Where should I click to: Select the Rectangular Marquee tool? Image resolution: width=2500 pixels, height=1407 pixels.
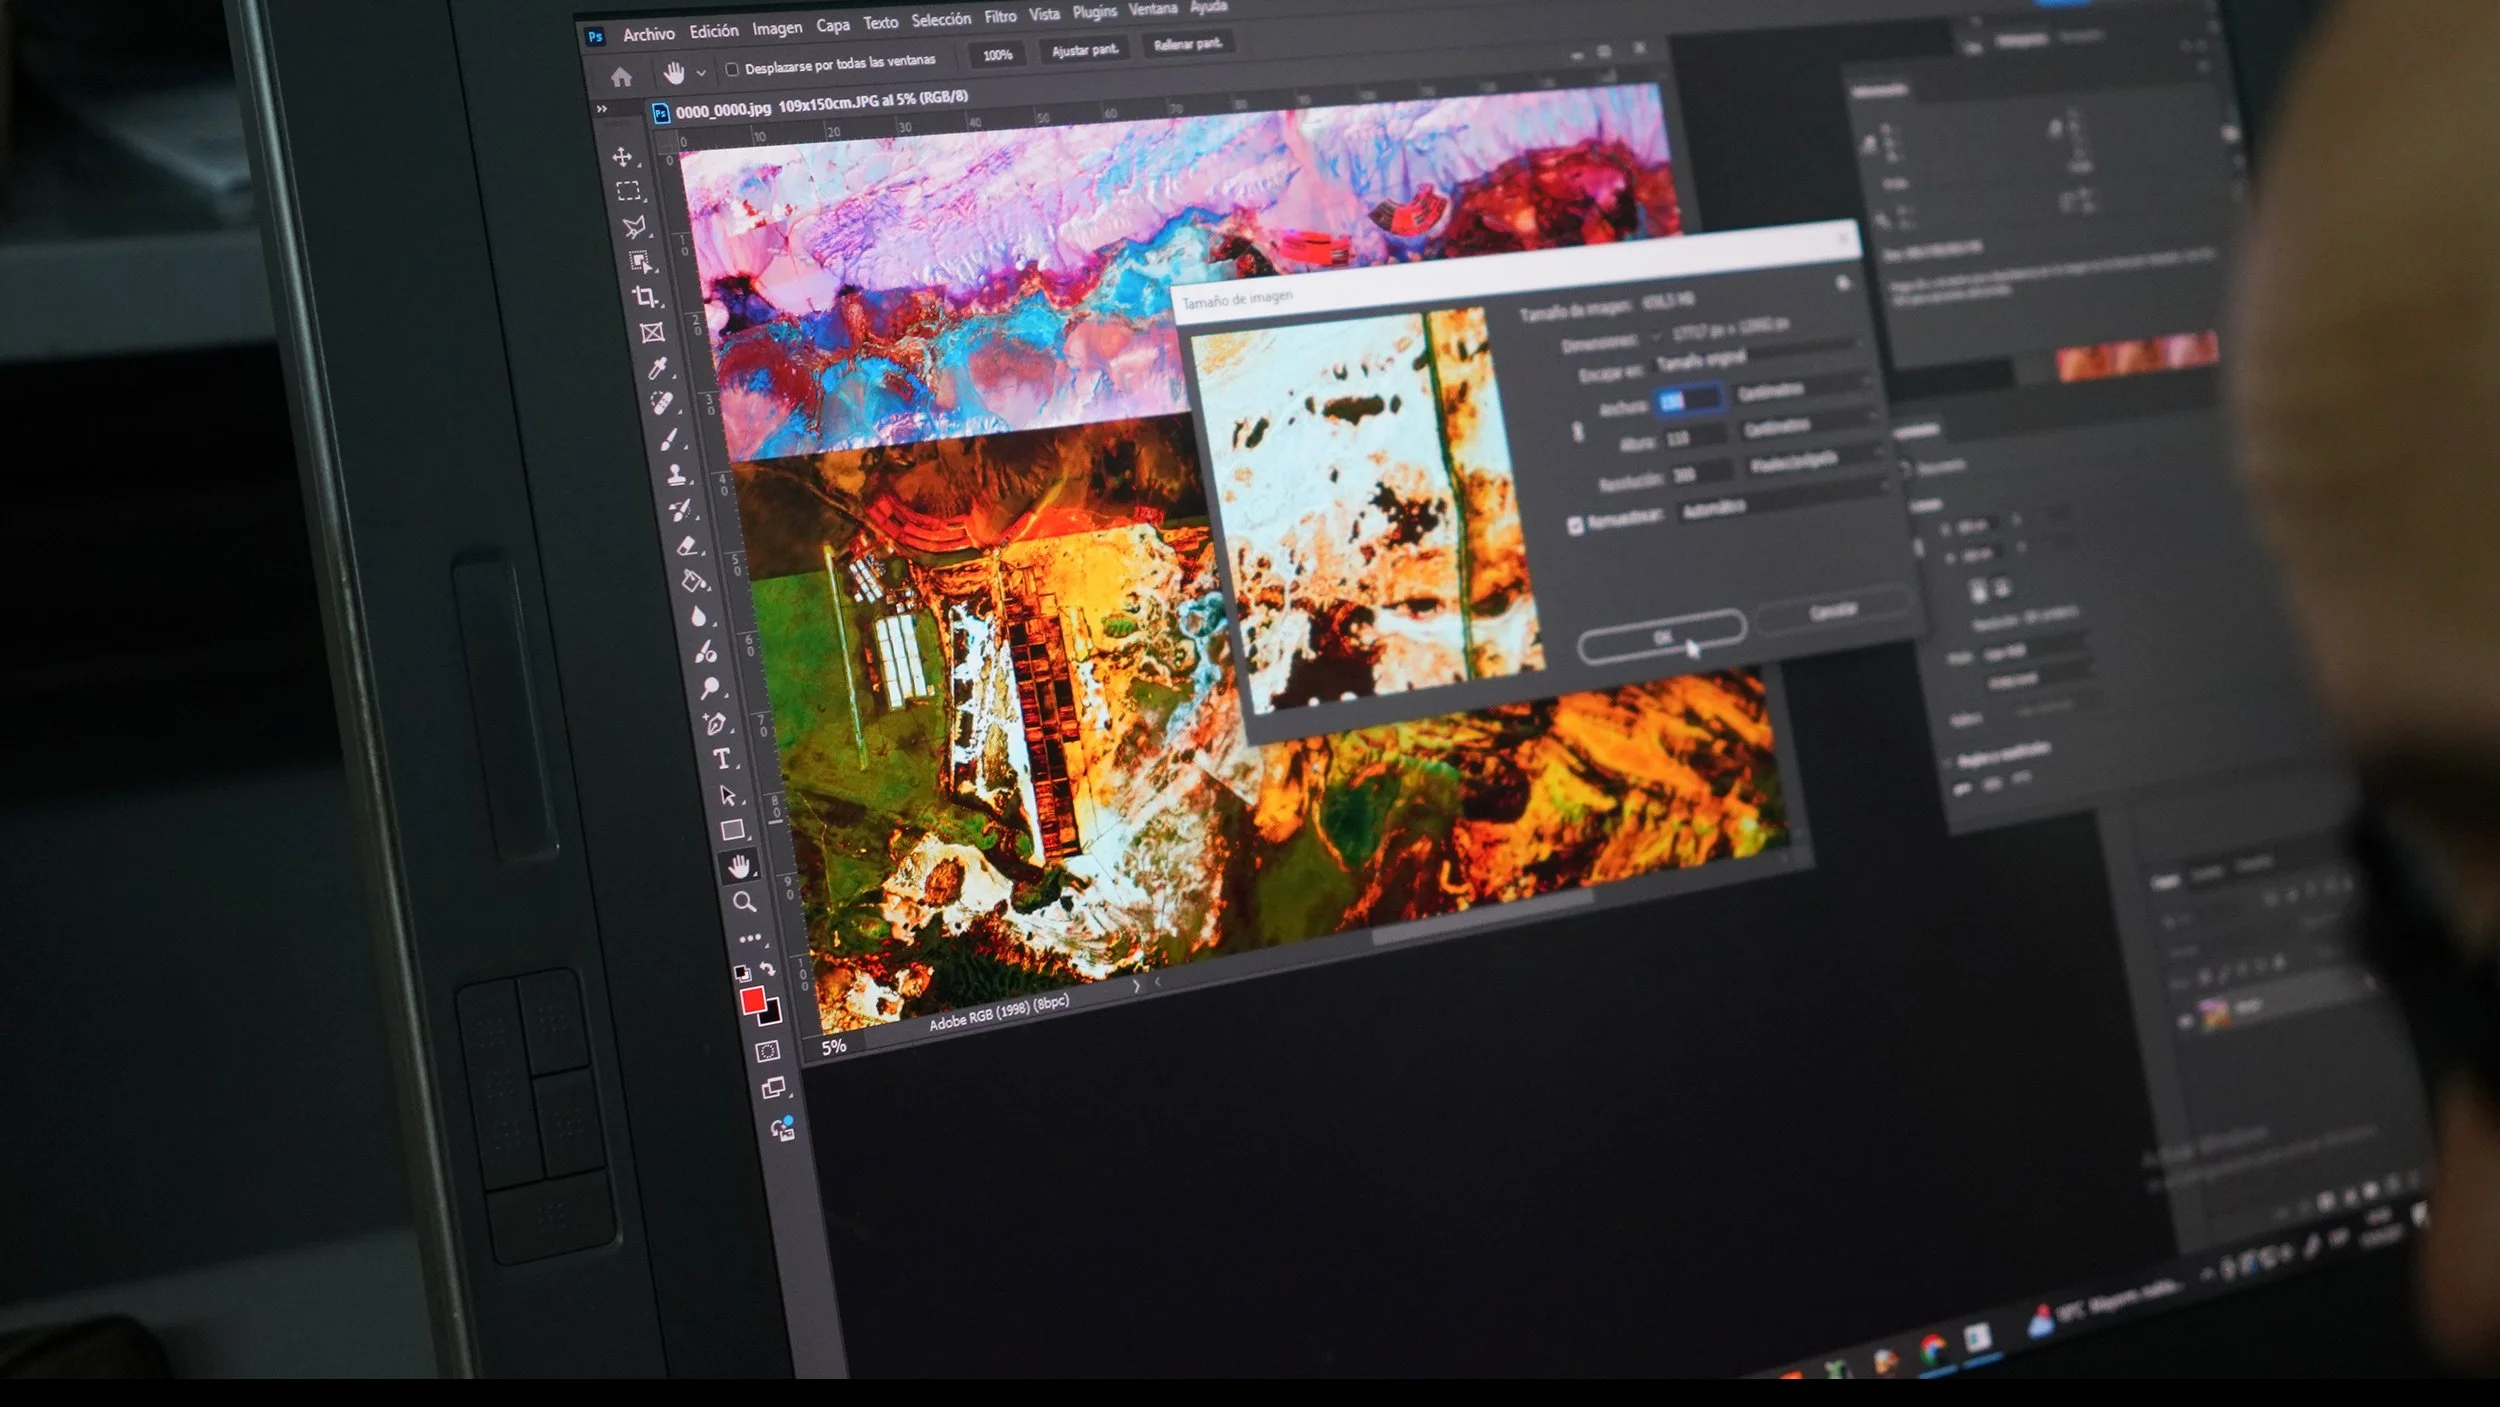[628, 191]
